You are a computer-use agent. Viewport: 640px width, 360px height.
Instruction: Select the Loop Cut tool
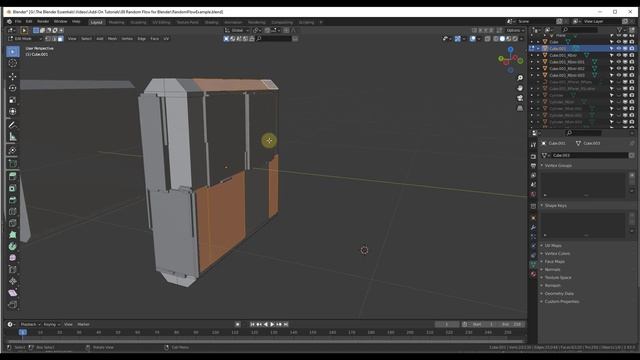click(13, 211)
